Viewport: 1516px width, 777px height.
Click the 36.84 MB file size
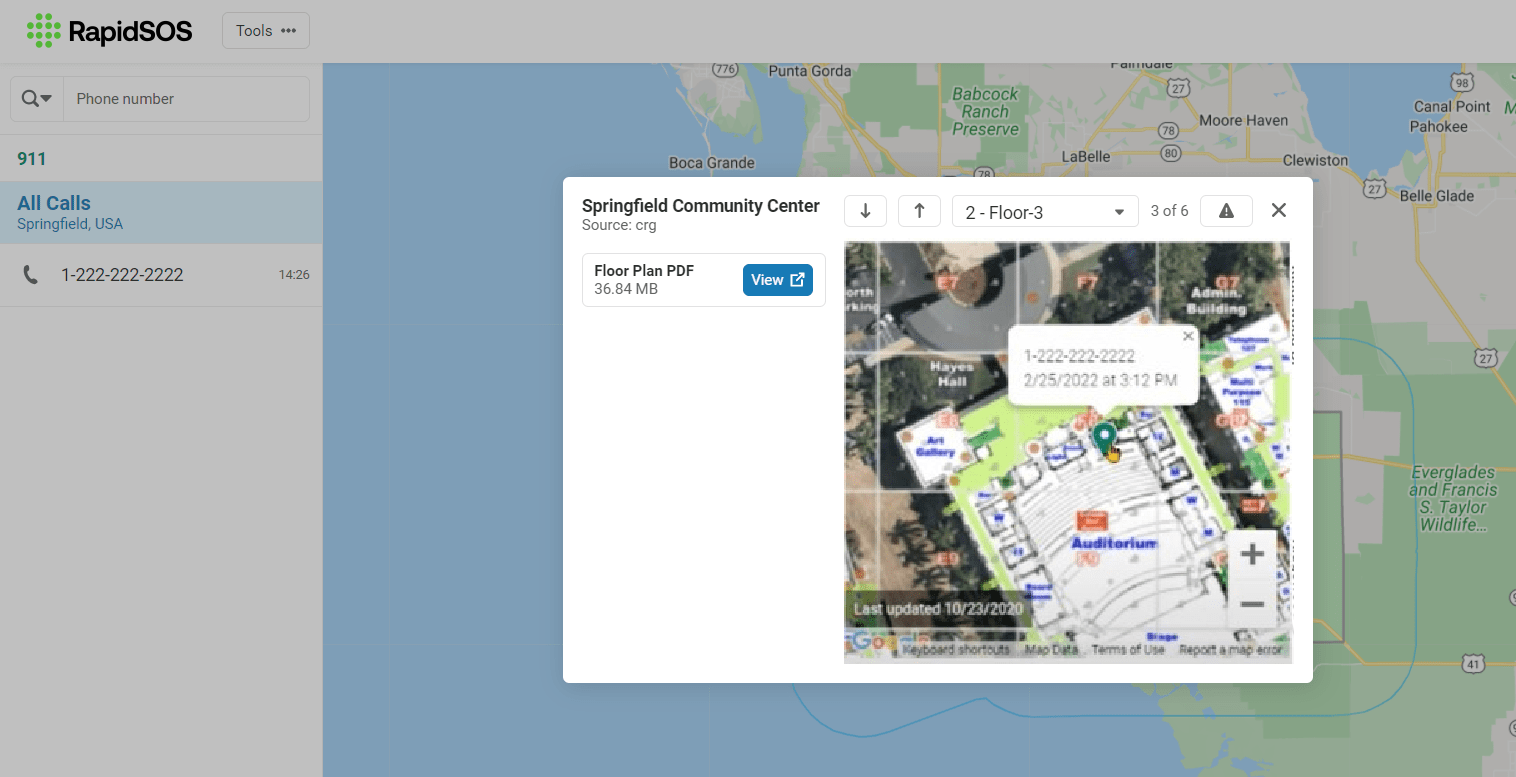click(626, 289)
